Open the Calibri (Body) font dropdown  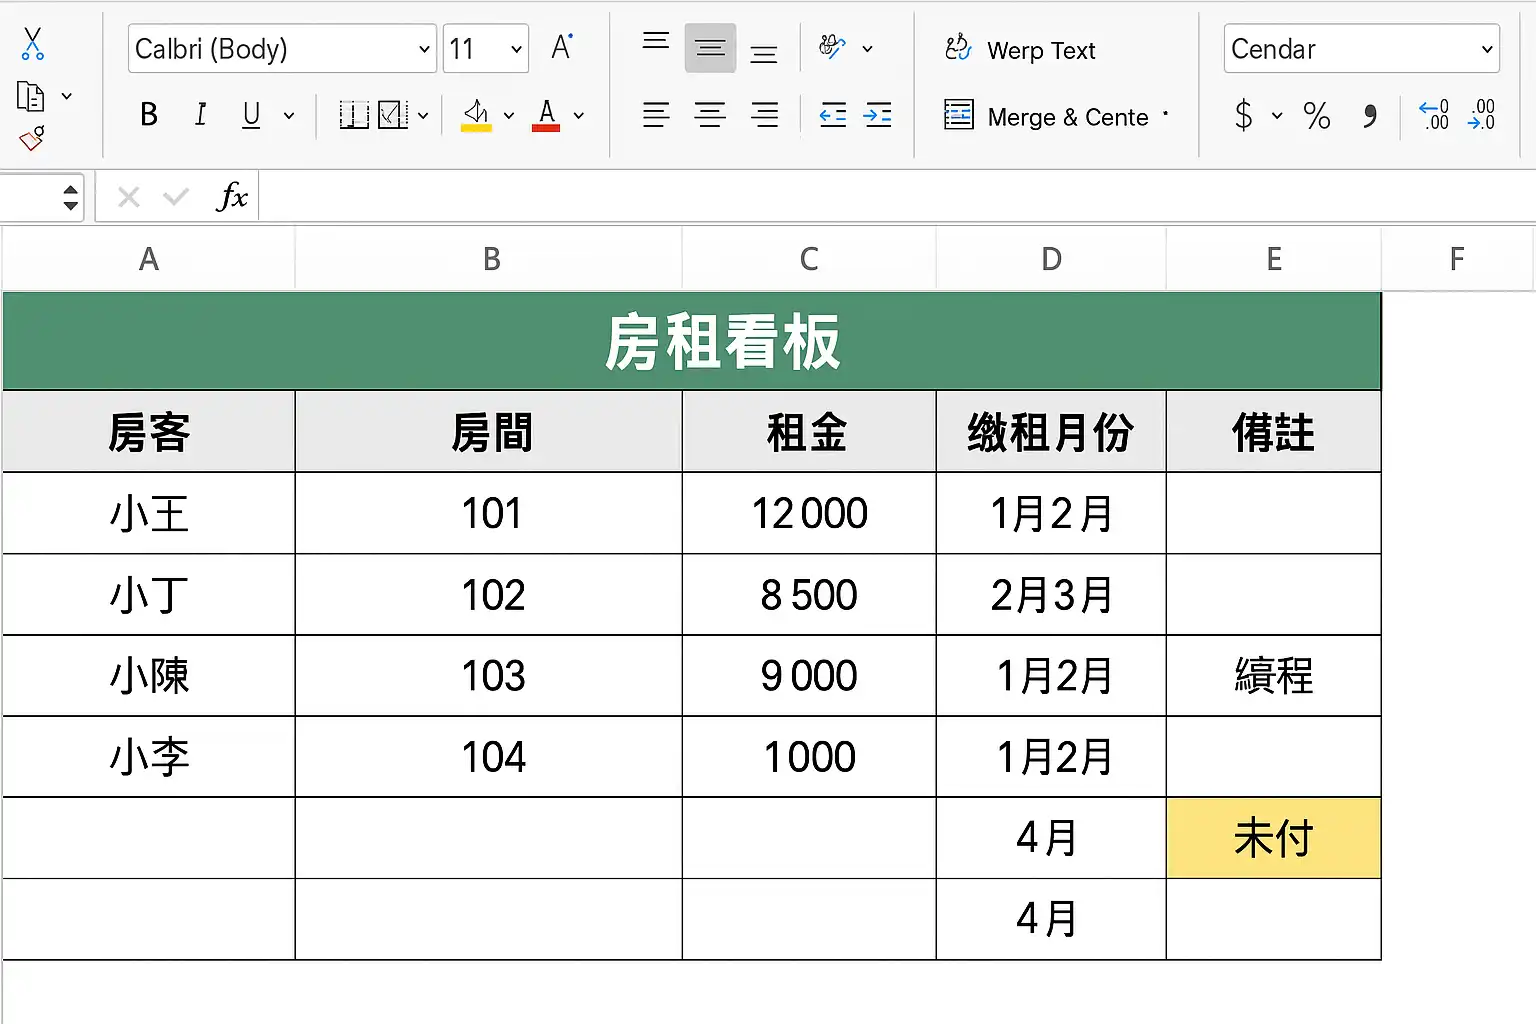[x=423, y=49]
